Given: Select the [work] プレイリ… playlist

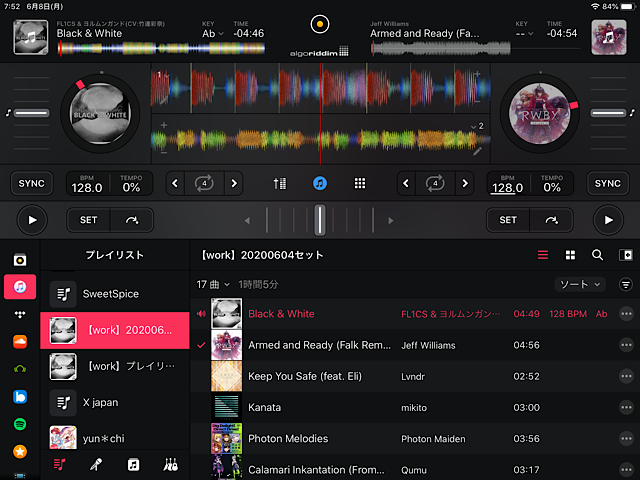Looking at the screenshot, I should (115, 366).
